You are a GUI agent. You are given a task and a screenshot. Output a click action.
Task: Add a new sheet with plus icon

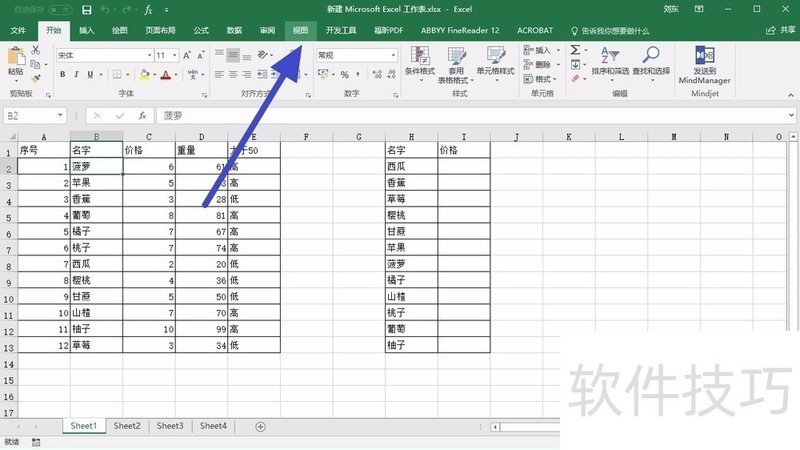pos(260,427)
